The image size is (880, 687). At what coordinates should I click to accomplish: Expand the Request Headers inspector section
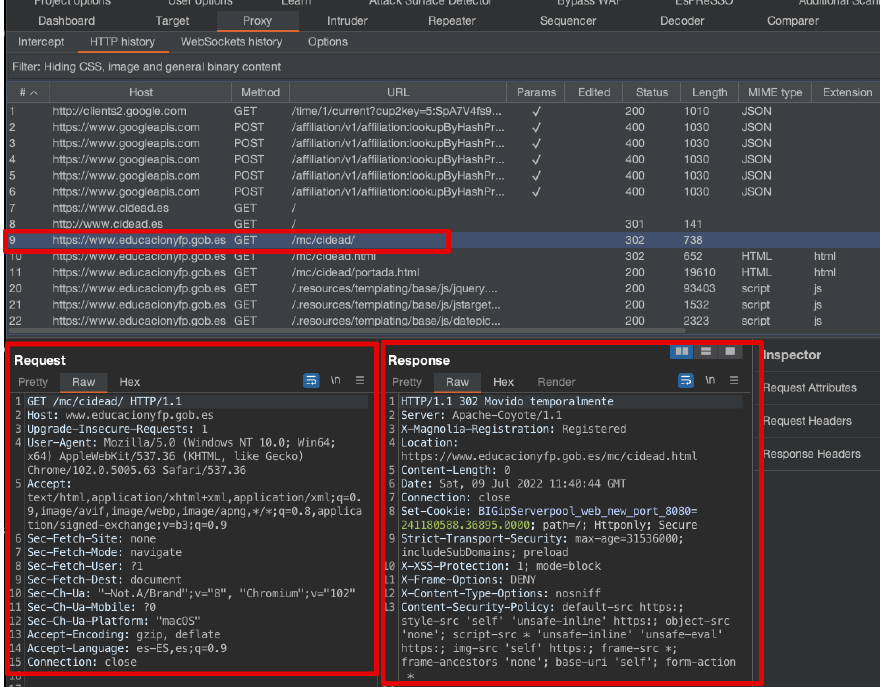click(807, 421)
